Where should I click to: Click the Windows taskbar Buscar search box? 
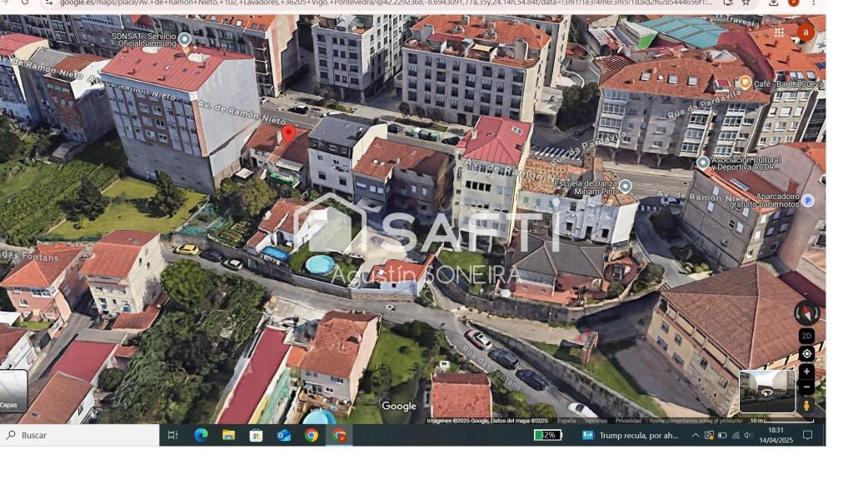[x=80, y=435]
